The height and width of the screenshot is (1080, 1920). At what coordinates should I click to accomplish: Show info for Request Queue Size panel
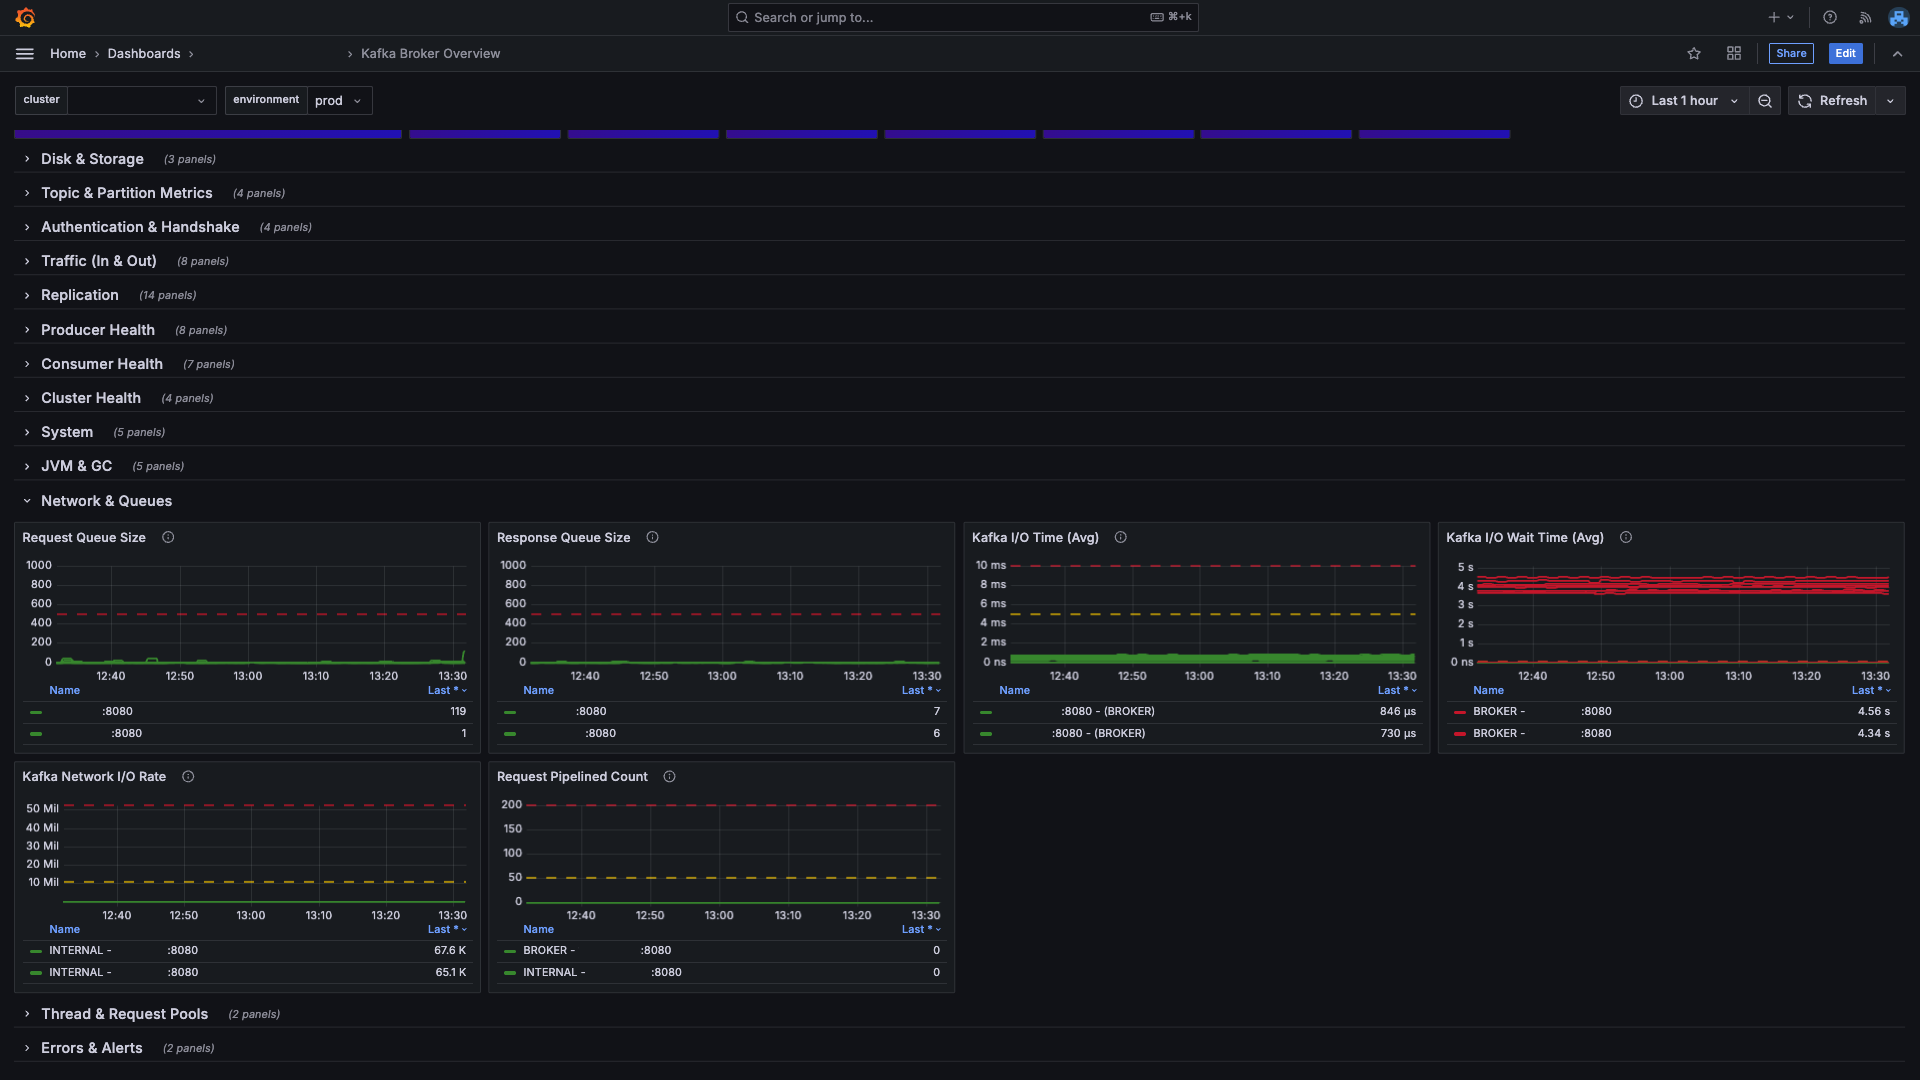(x=168, y=538)
